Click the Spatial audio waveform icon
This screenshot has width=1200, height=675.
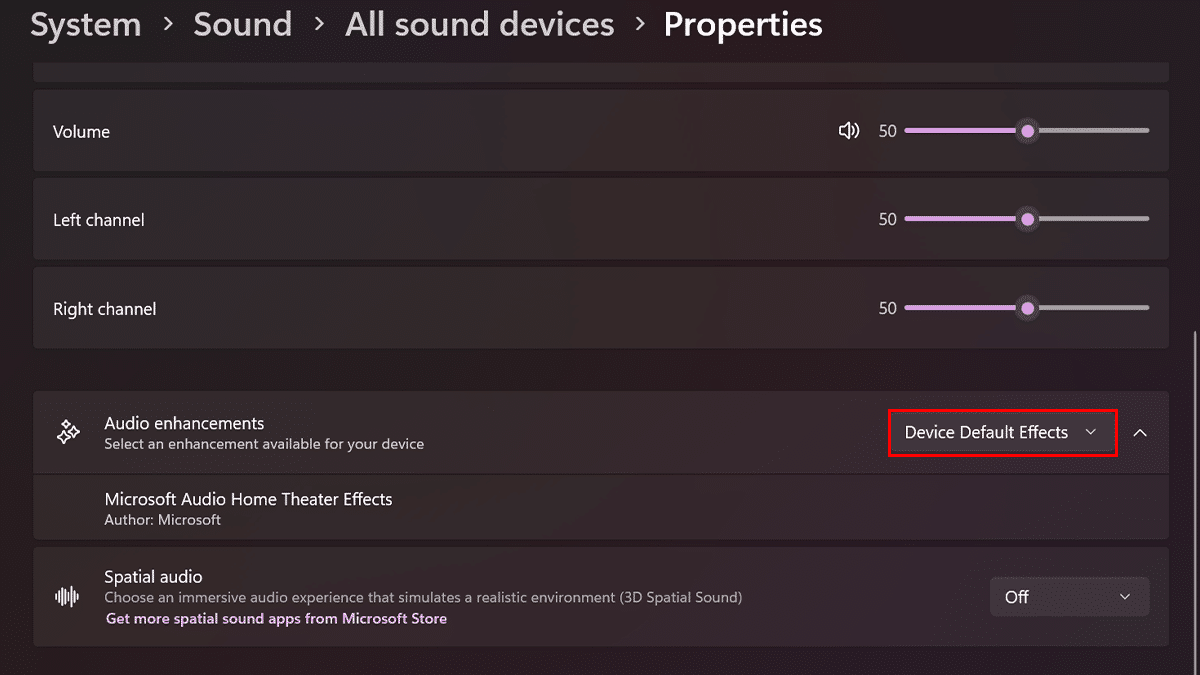pyautogui.click(x=66, y=596)
